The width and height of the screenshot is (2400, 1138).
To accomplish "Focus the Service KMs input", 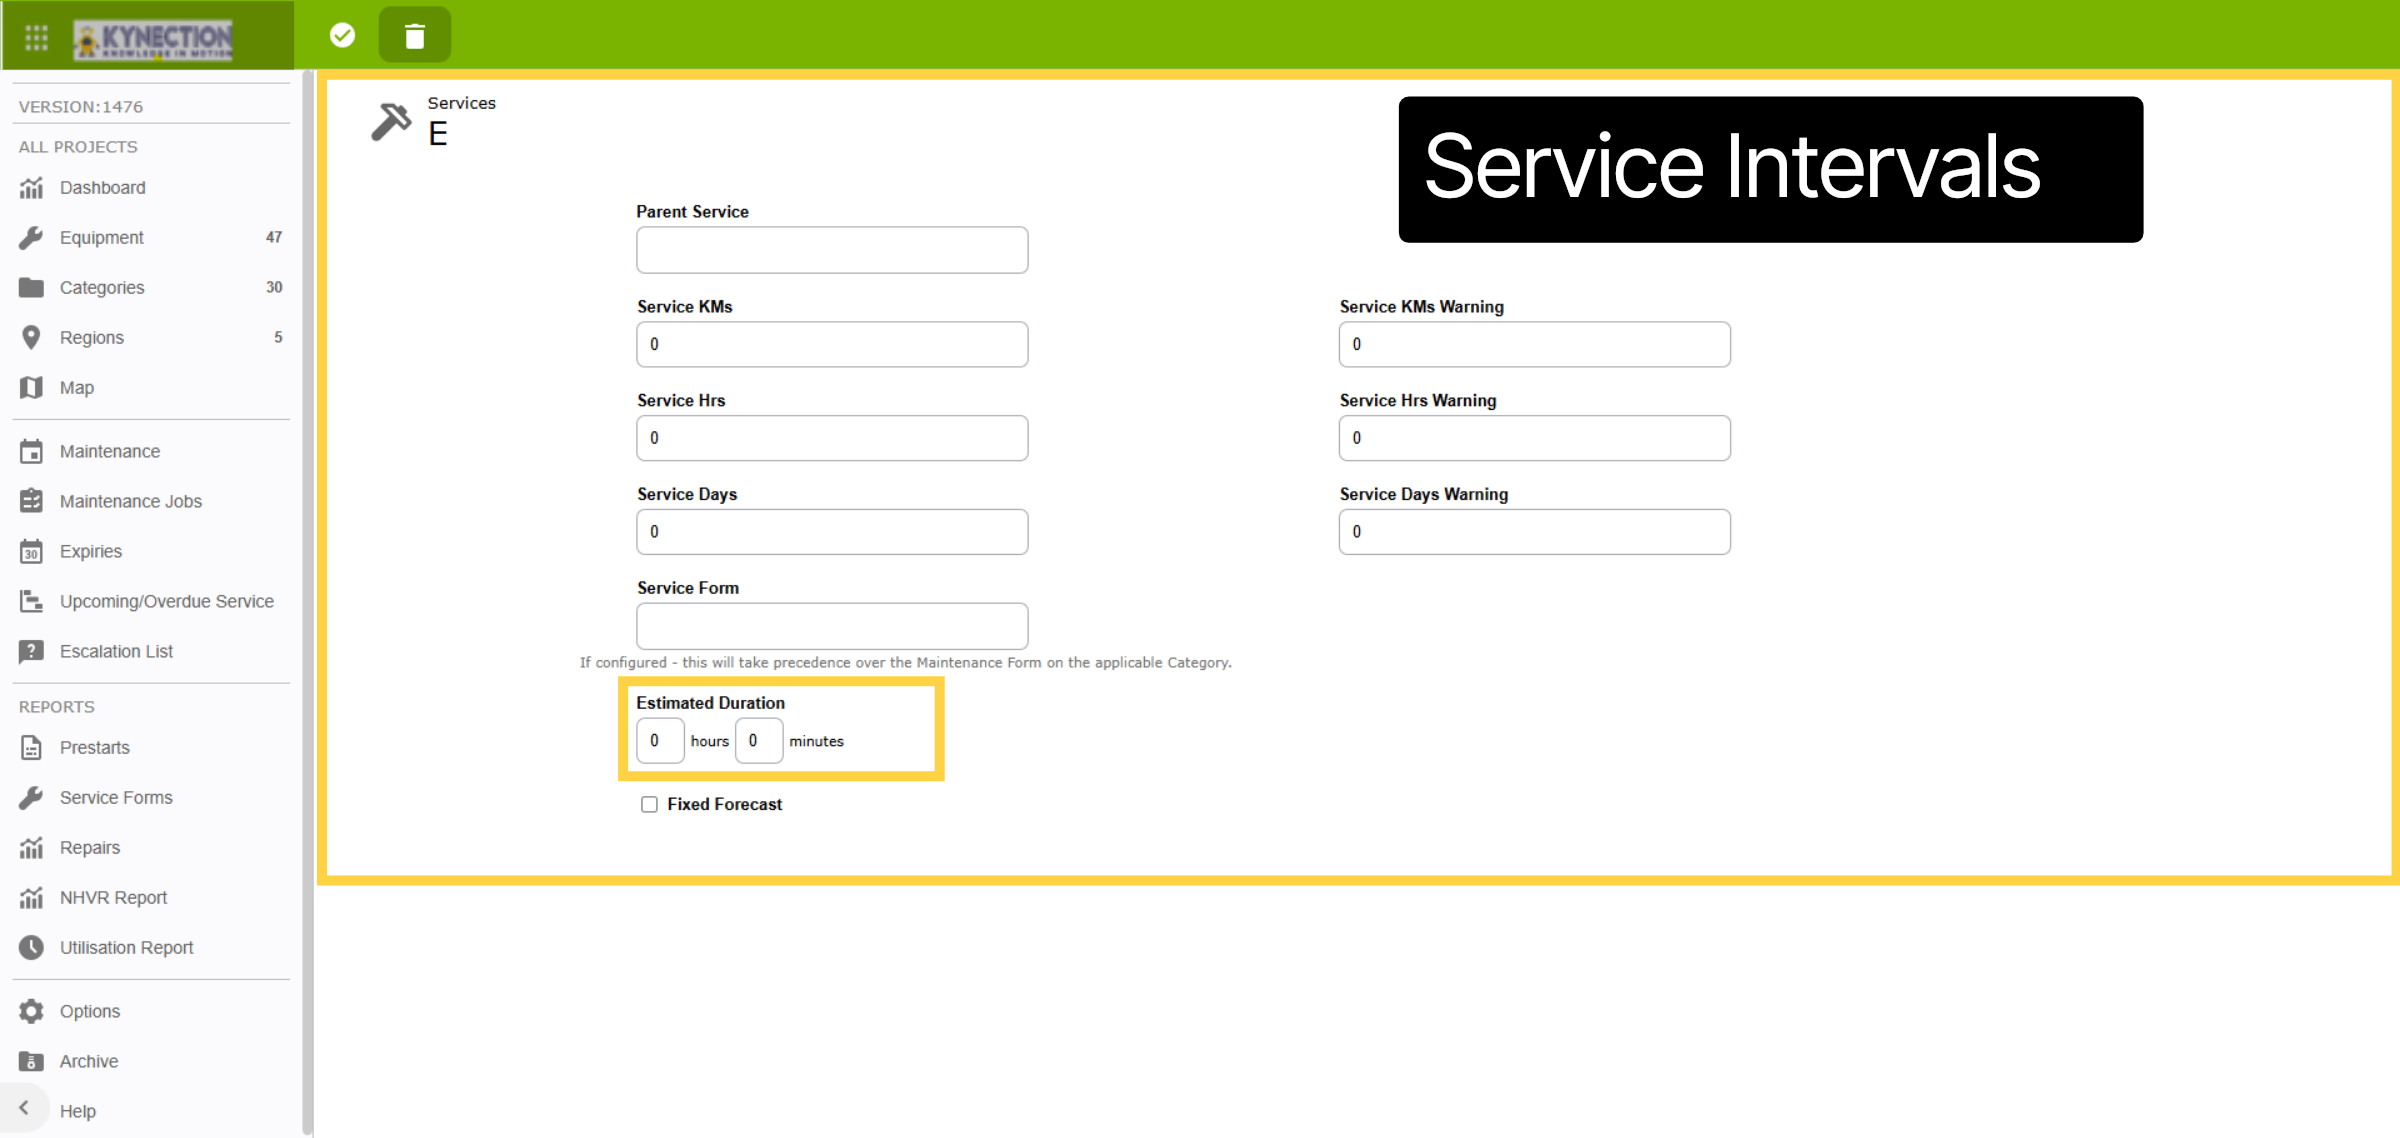I will click(832, 344).
